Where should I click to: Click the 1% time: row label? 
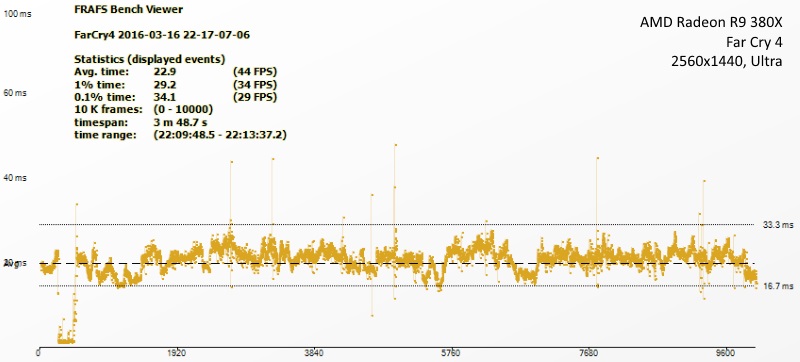tap(99, 84)
